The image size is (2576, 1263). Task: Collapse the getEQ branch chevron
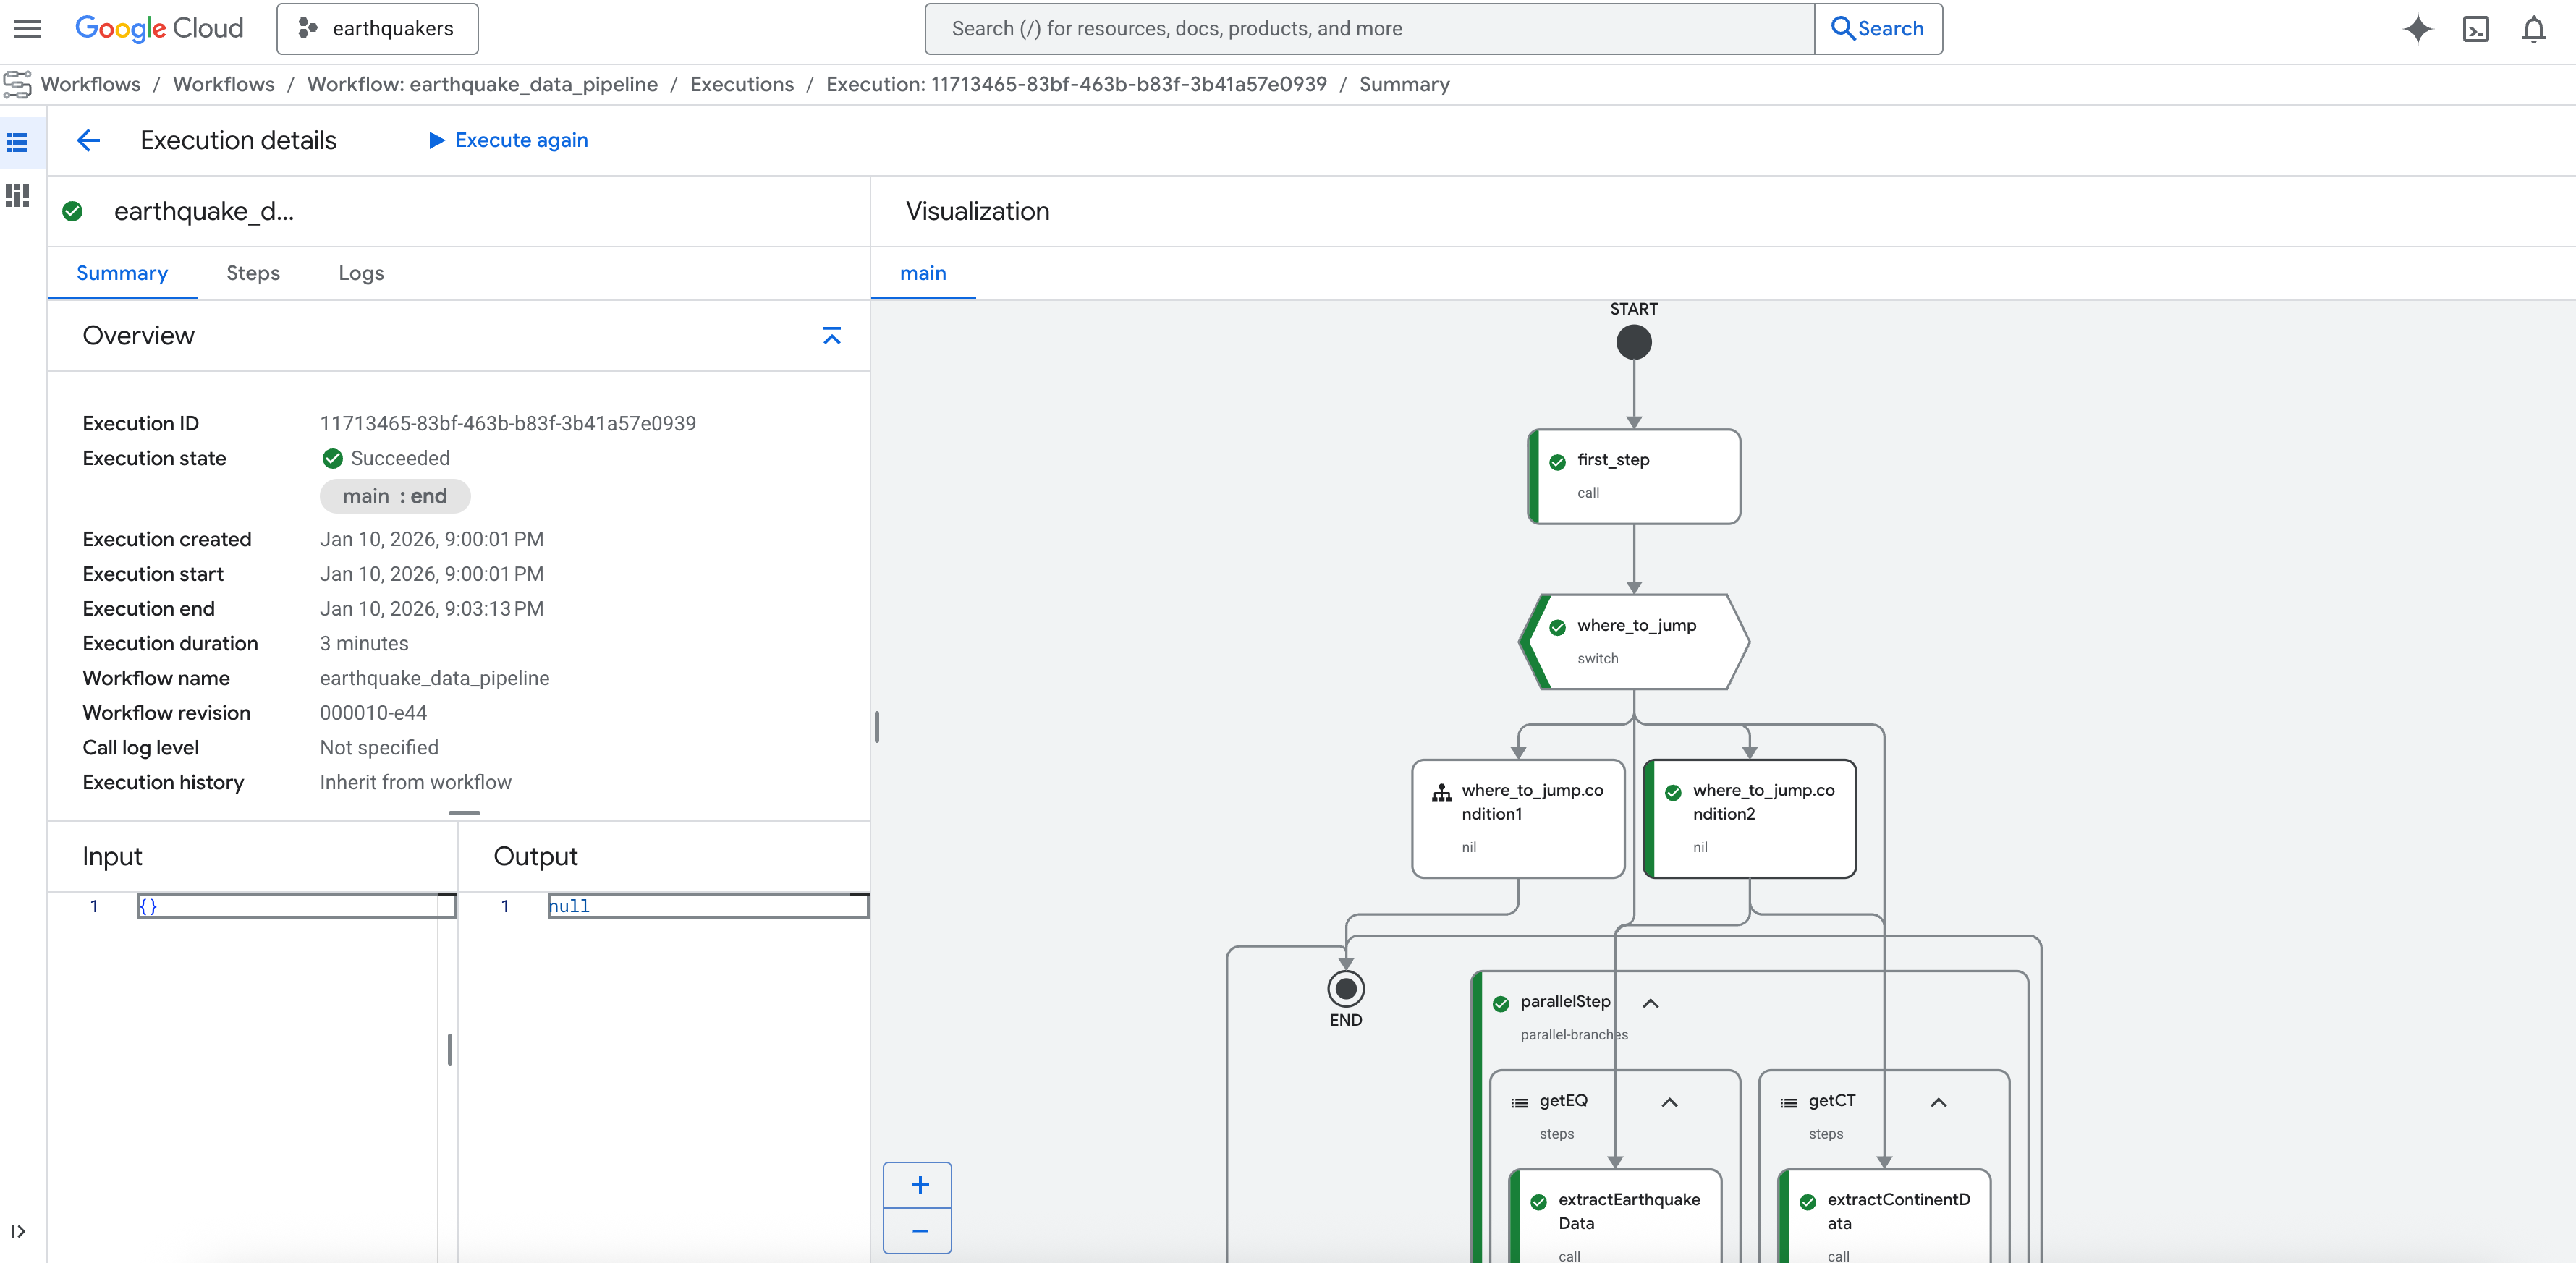(1669, 1102)
